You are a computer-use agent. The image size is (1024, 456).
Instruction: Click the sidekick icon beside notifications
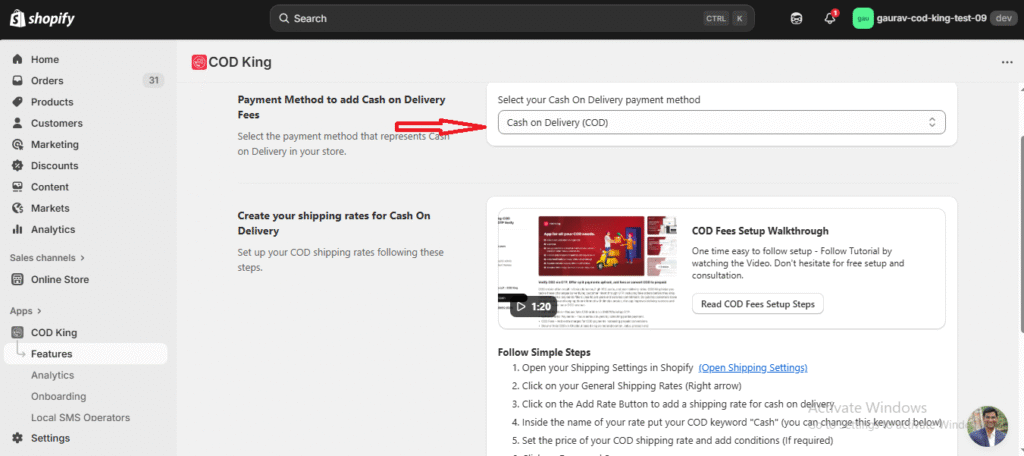pyautogui.click(x=796, y=18)
